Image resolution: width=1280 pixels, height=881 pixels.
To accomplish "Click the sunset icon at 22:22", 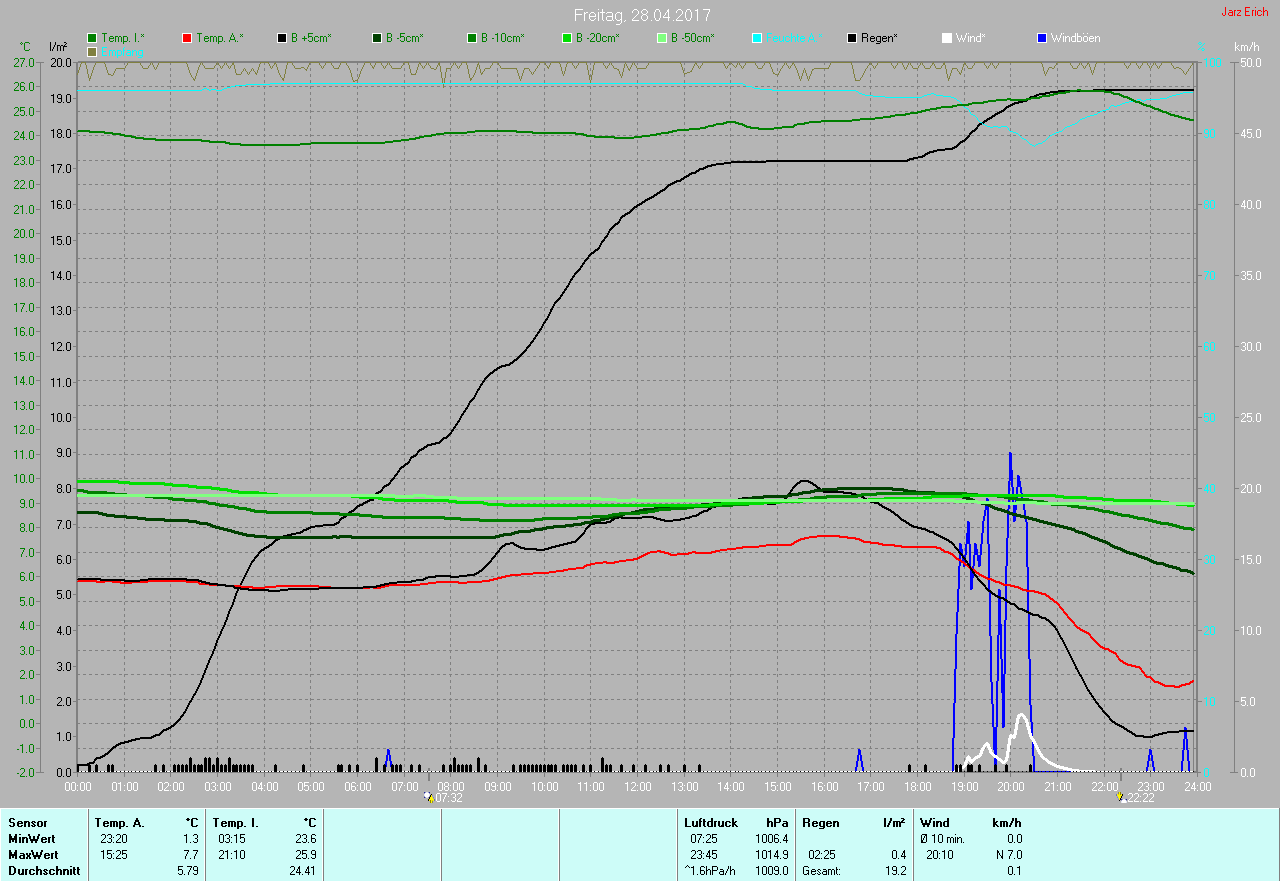I will 1121,797.
